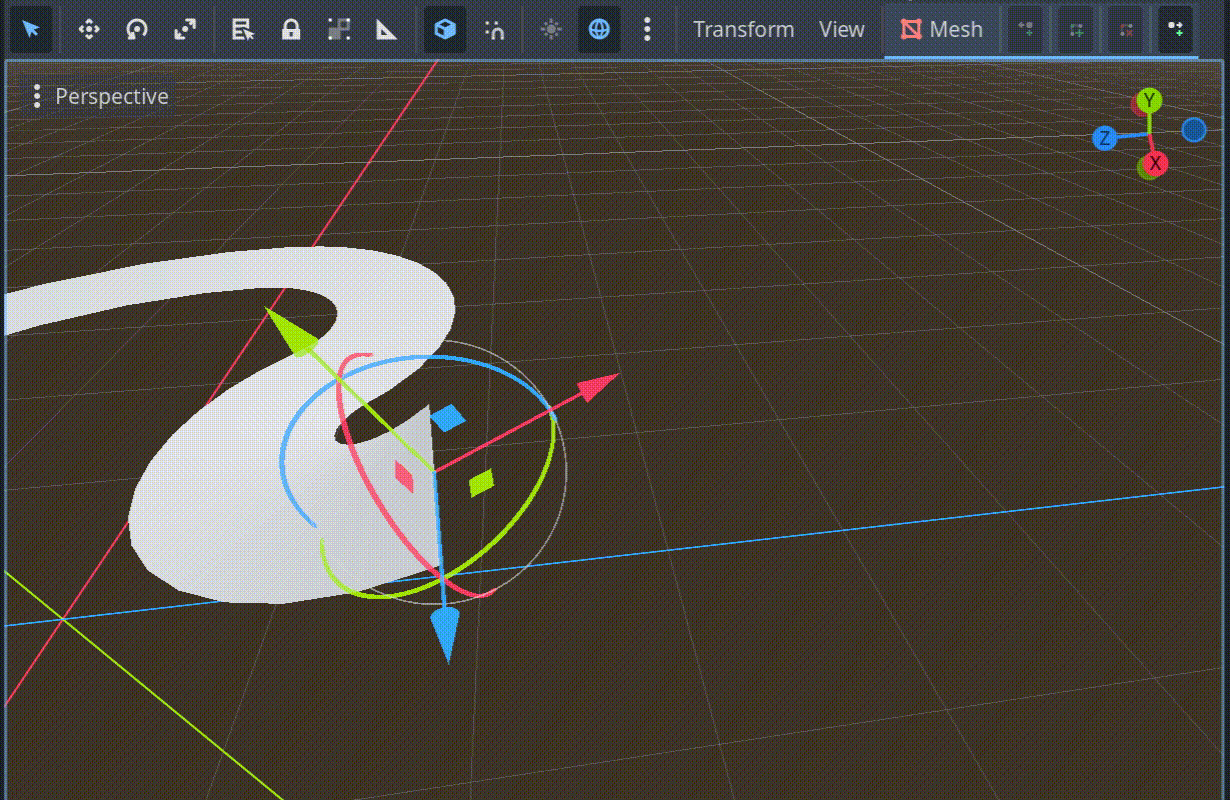Snap view to Z axis circle
This screenshot has width=1230, height=800.
tap(1104, 138)
